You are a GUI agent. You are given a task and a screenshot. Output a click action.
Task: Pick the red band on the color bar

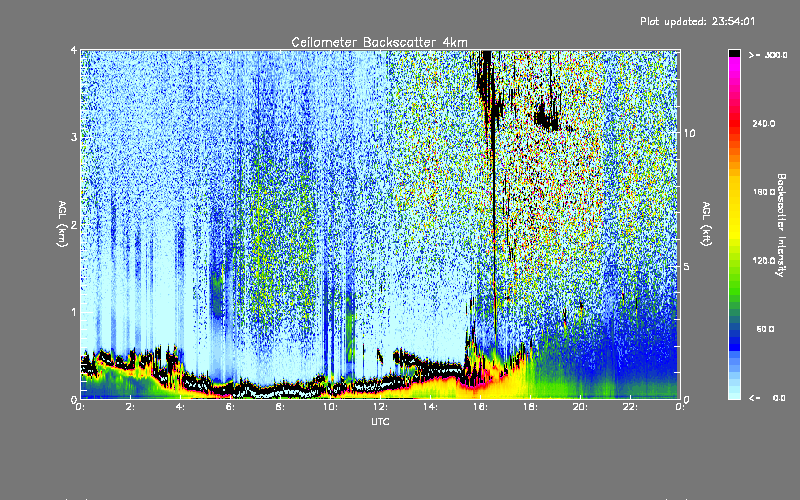734,122
